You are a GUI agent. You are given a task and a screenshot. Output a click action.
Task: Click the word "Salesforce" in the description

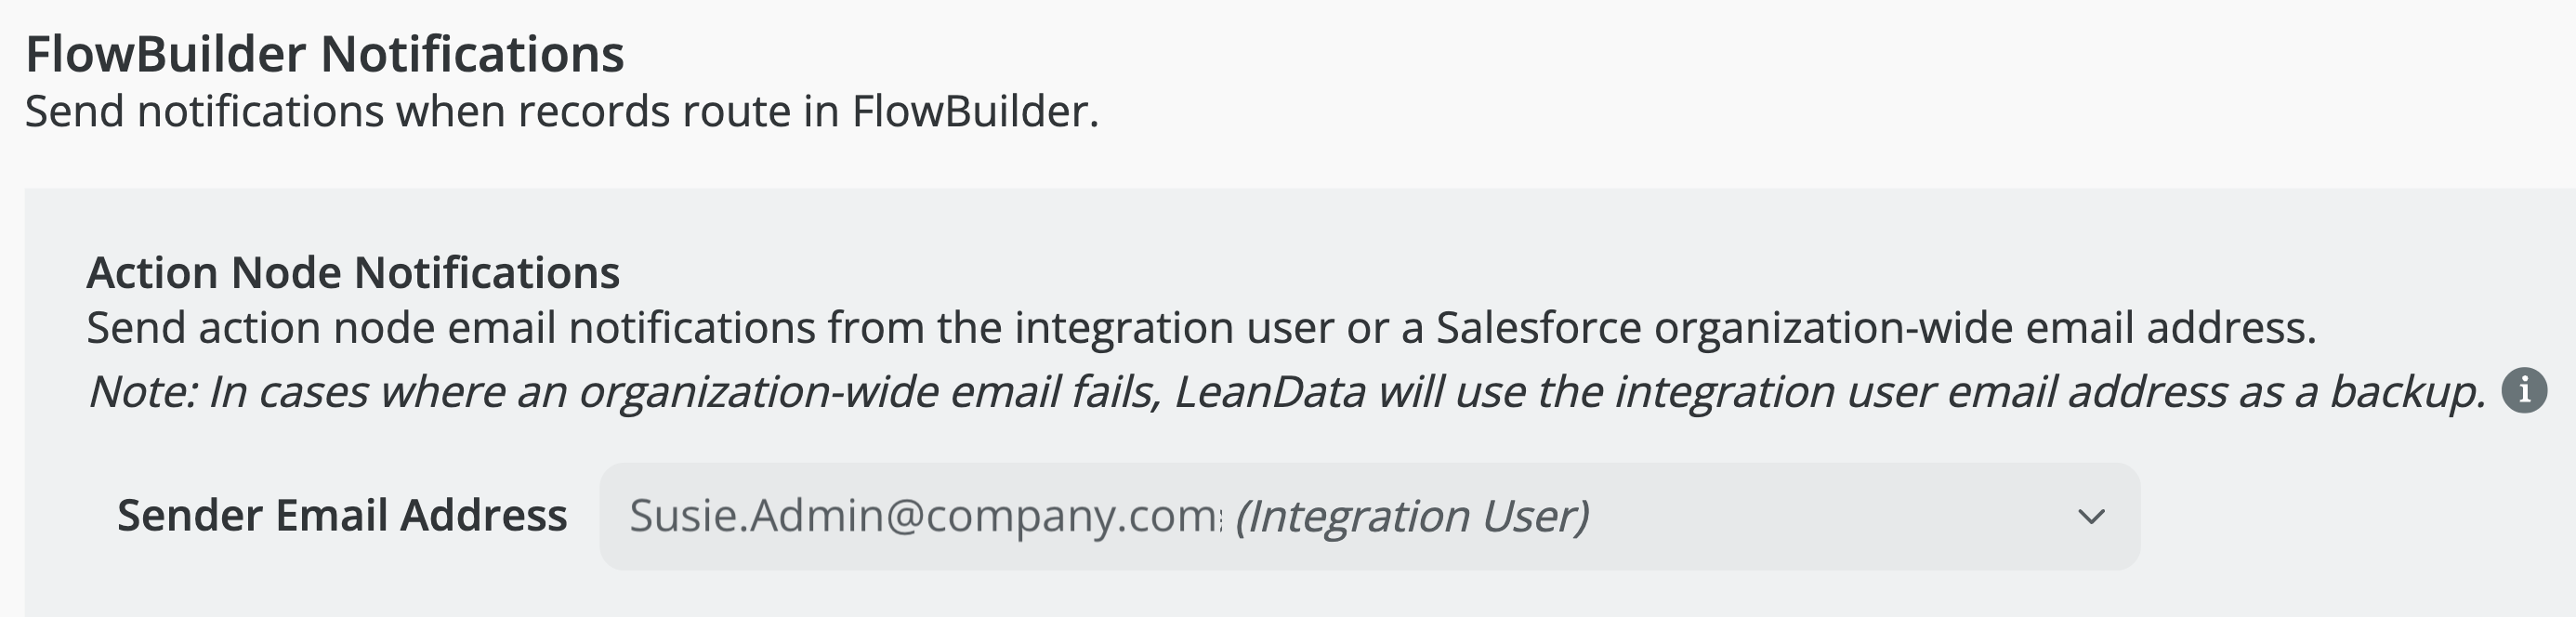click(x=1538, y=328)
